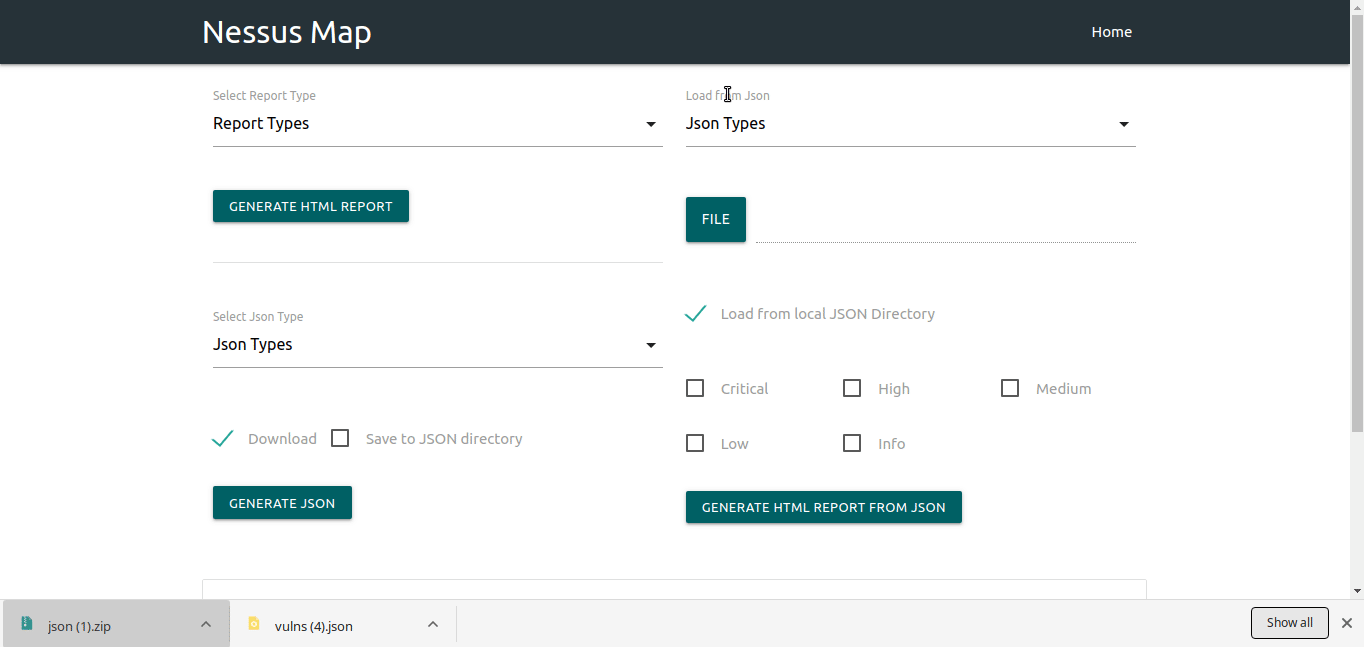Click scrollbar up arrow
1364x647 pixels.
tap(1357, 6)
